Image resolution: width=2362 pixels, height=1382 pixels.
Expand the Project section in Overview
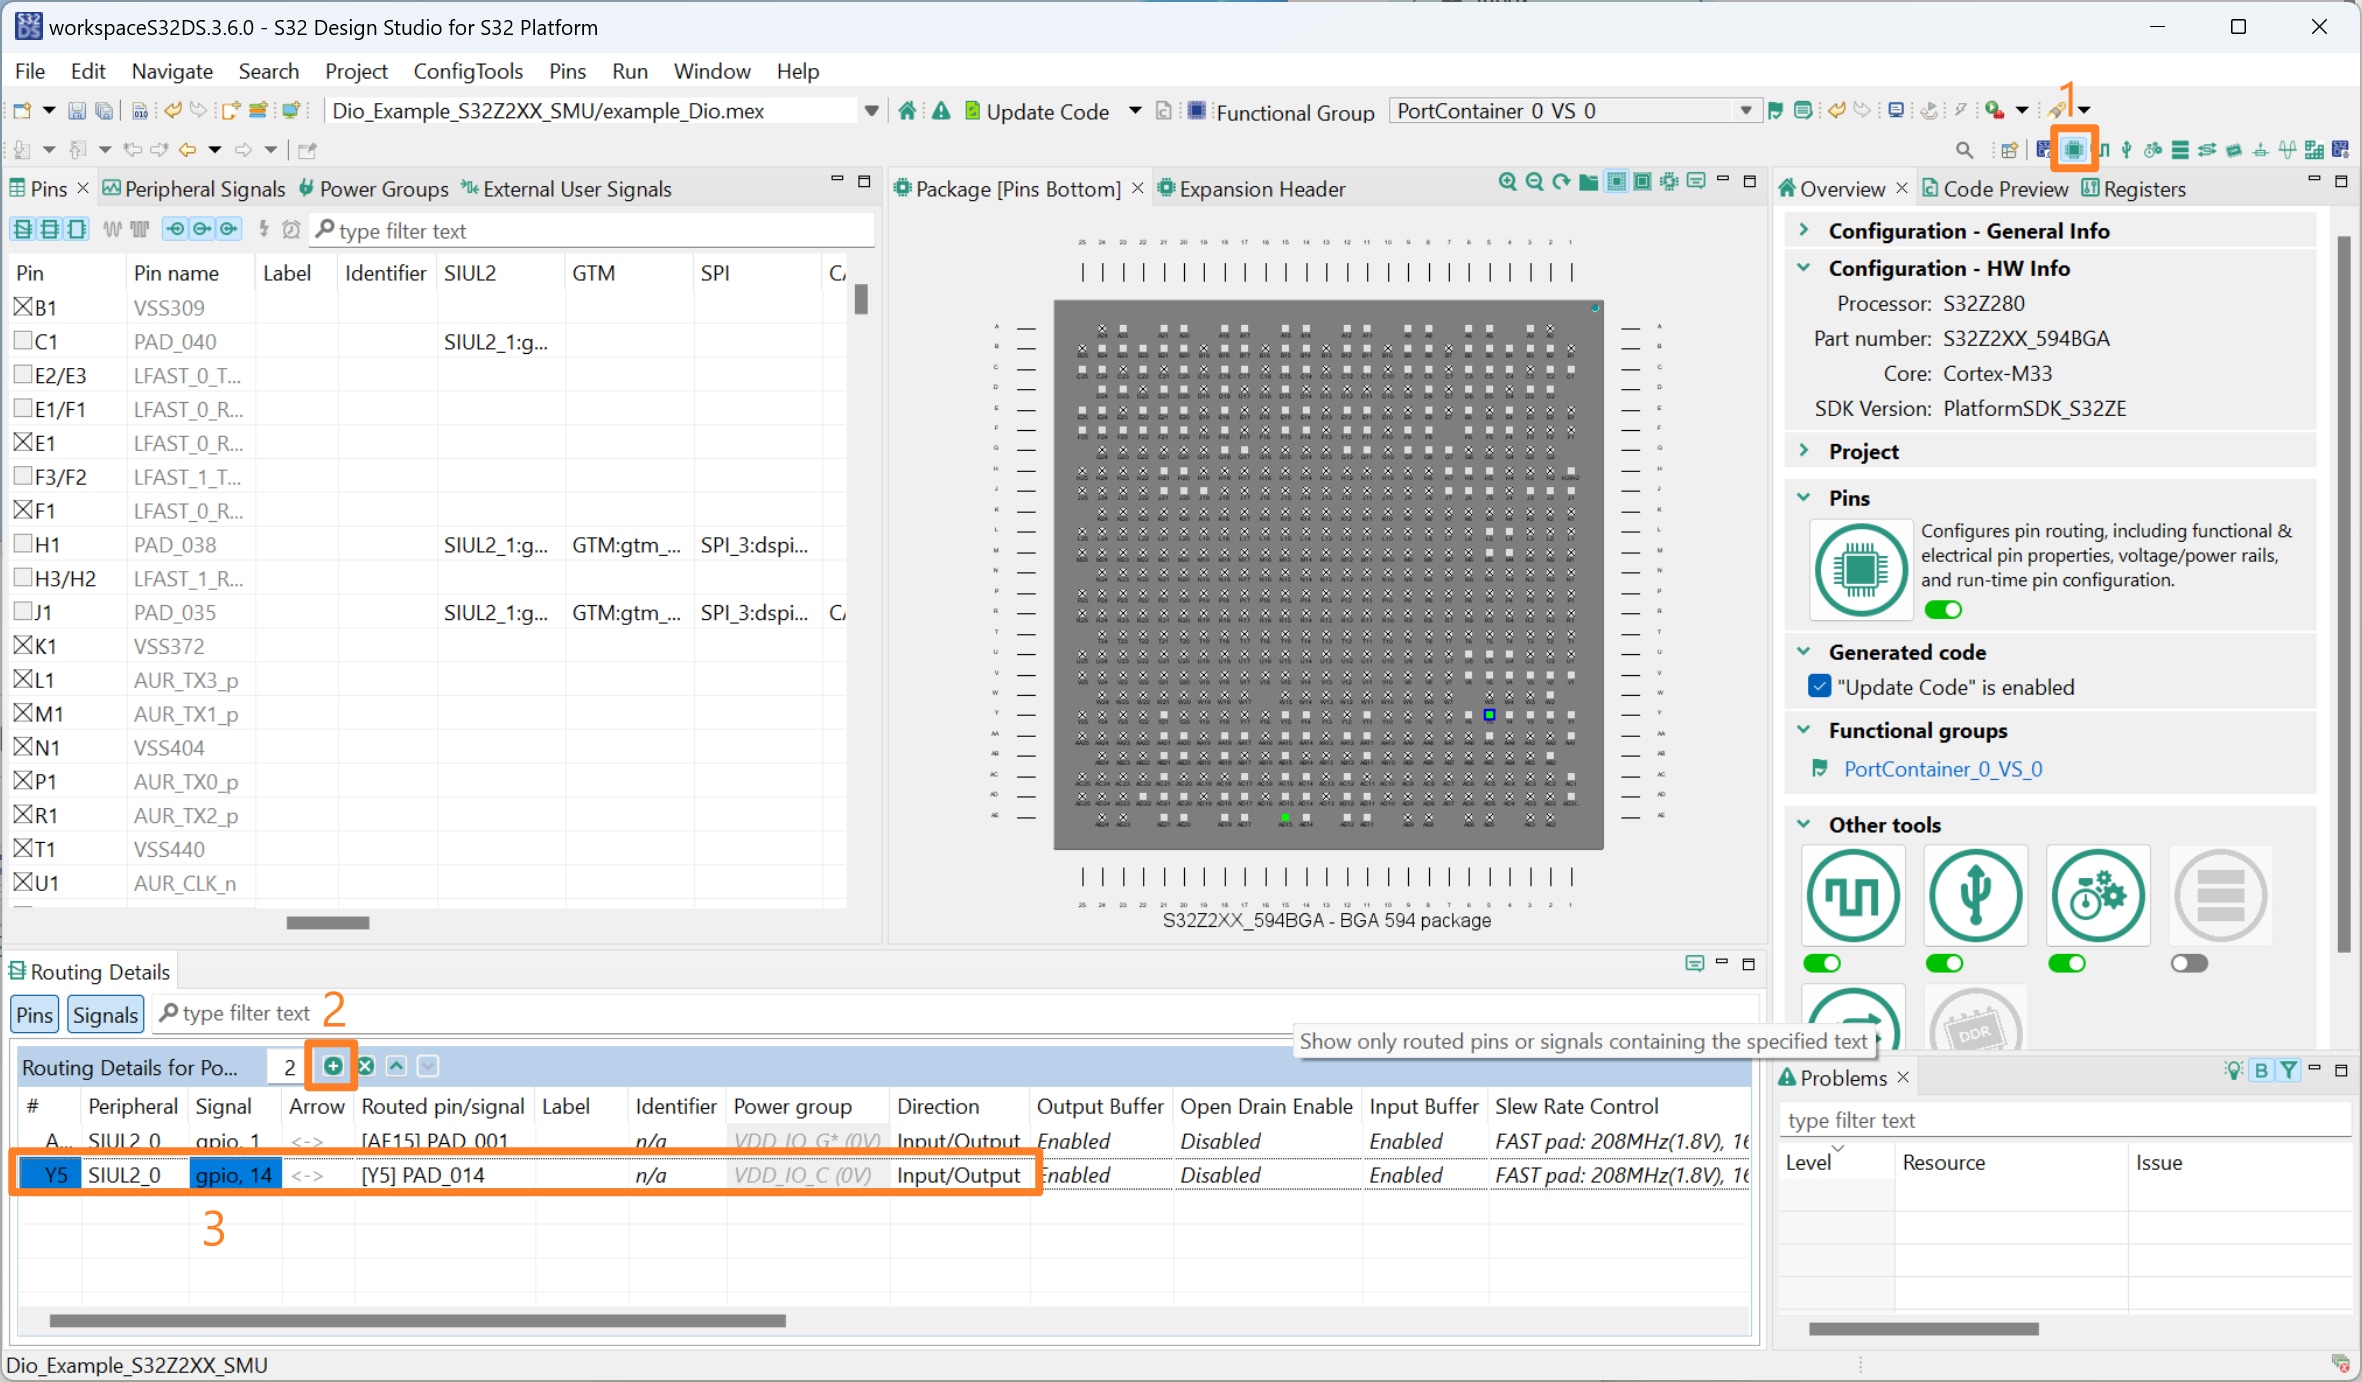pyautogui.click(x=1805, y=451)
